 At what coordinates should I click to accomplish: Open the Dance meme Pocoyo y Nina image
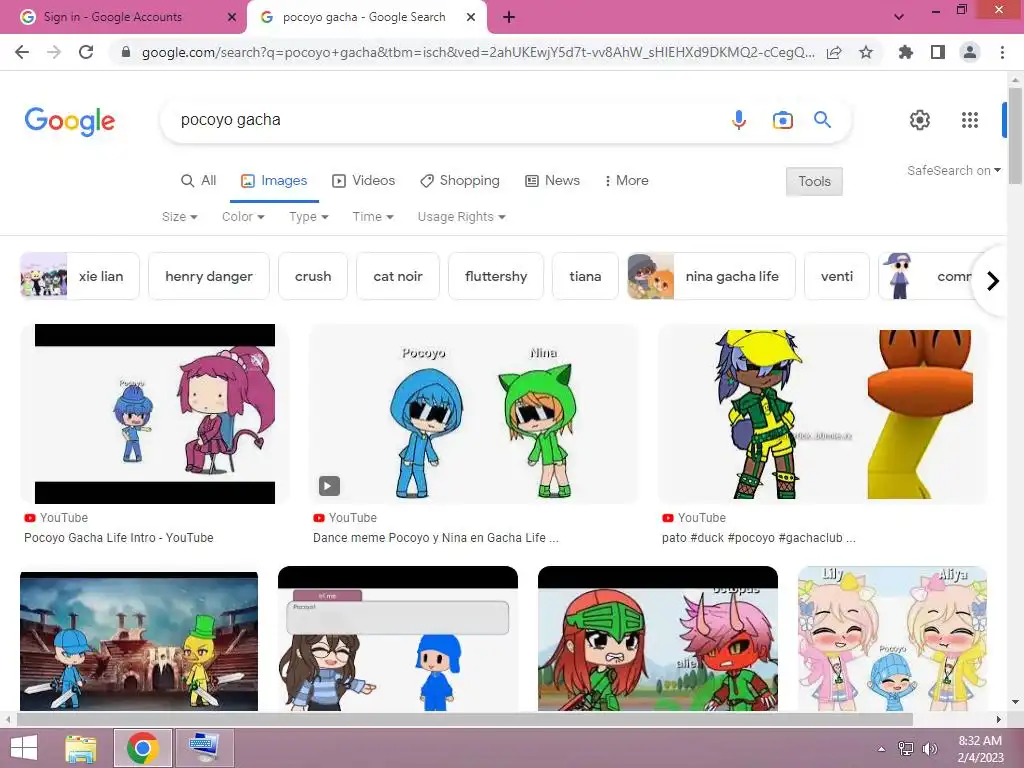pyautogui.click(x=473, y=414)
